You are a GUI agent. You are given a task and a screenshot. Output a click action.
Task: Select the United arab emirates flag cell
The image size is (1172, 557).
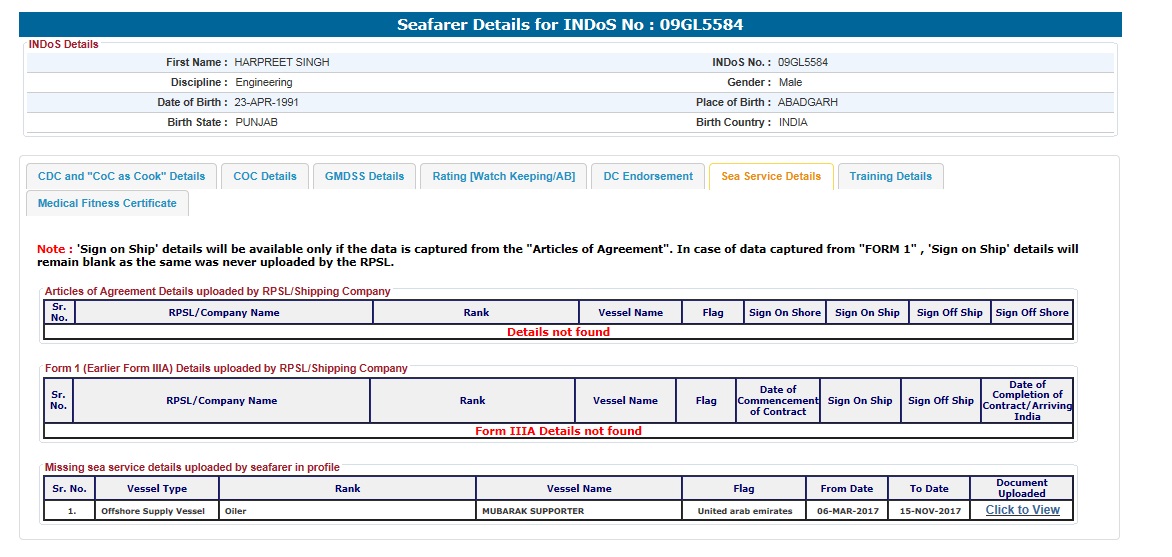(744, 511)
